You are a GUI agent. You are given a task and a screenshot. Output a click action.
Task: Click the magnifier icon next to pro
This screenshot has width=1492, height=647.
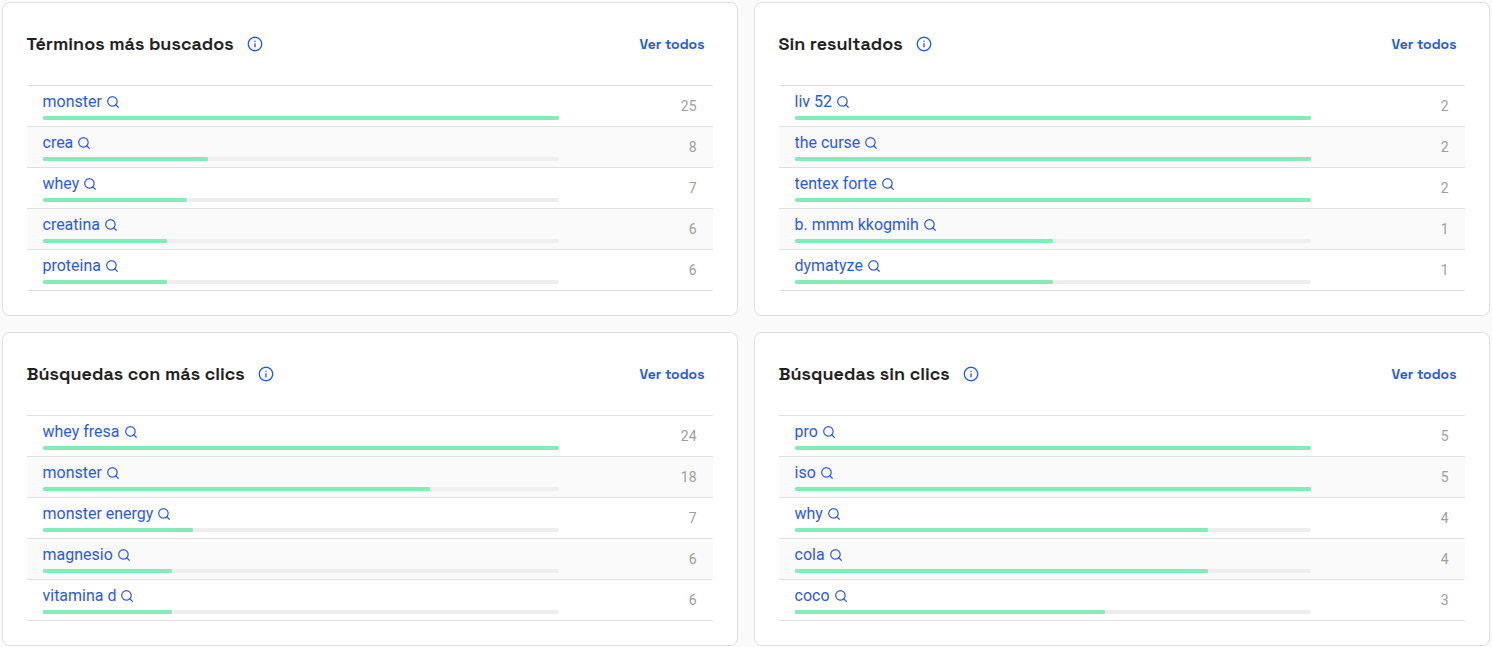pos(829,432)
